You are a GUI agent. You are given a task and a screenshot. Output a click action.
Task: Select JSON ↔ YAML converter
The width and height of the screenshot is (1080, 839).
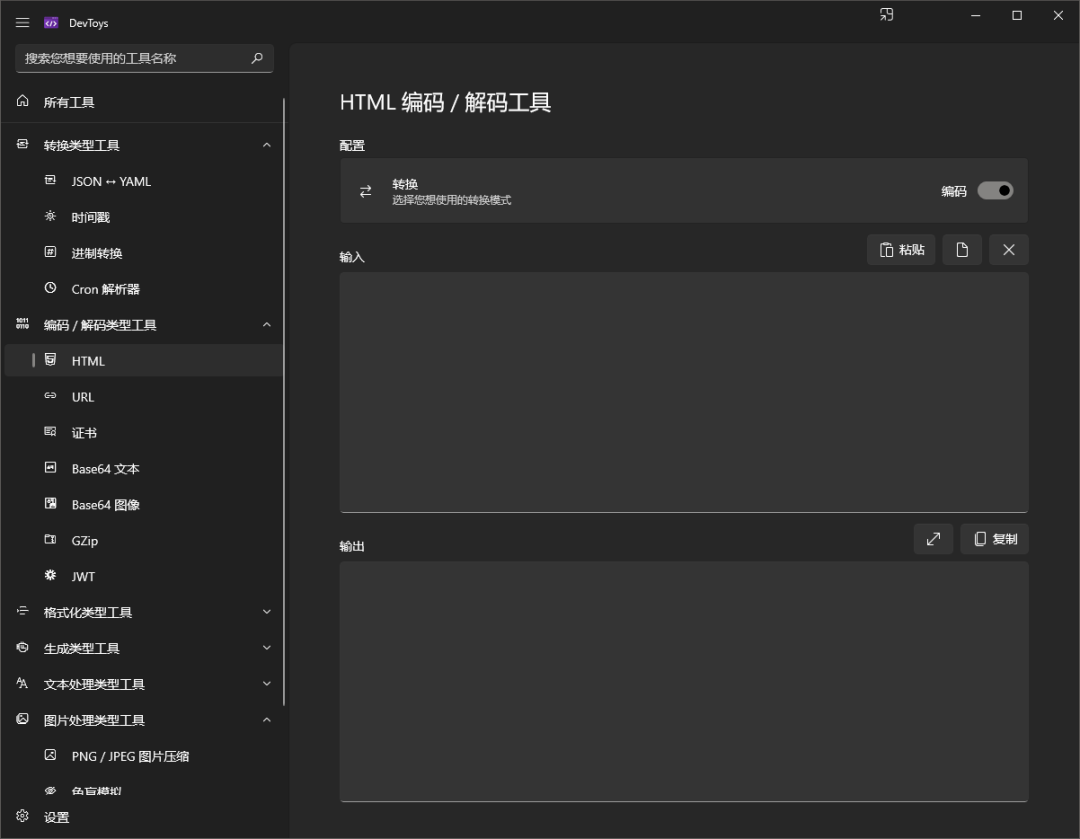(x=111, y=181)
